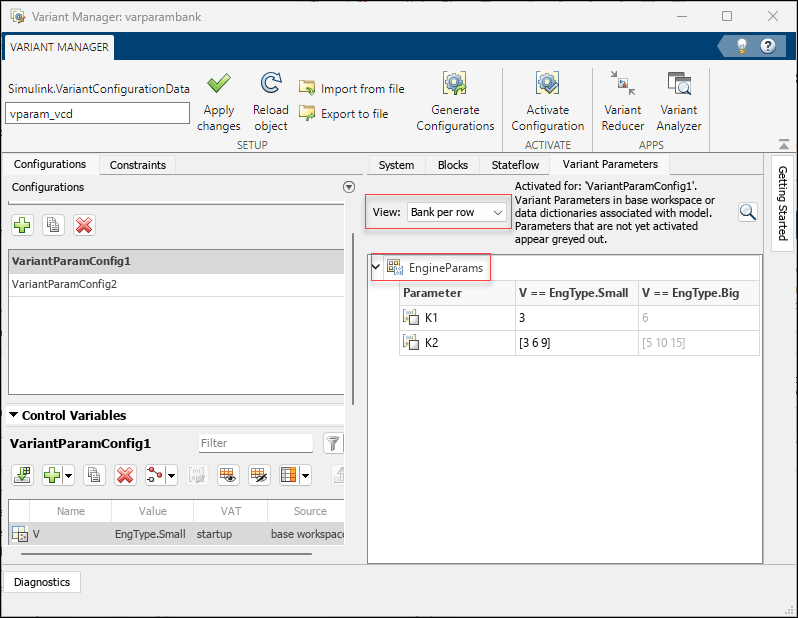Click the table columns view icon
798x618 pixels.
coord(289,475)
